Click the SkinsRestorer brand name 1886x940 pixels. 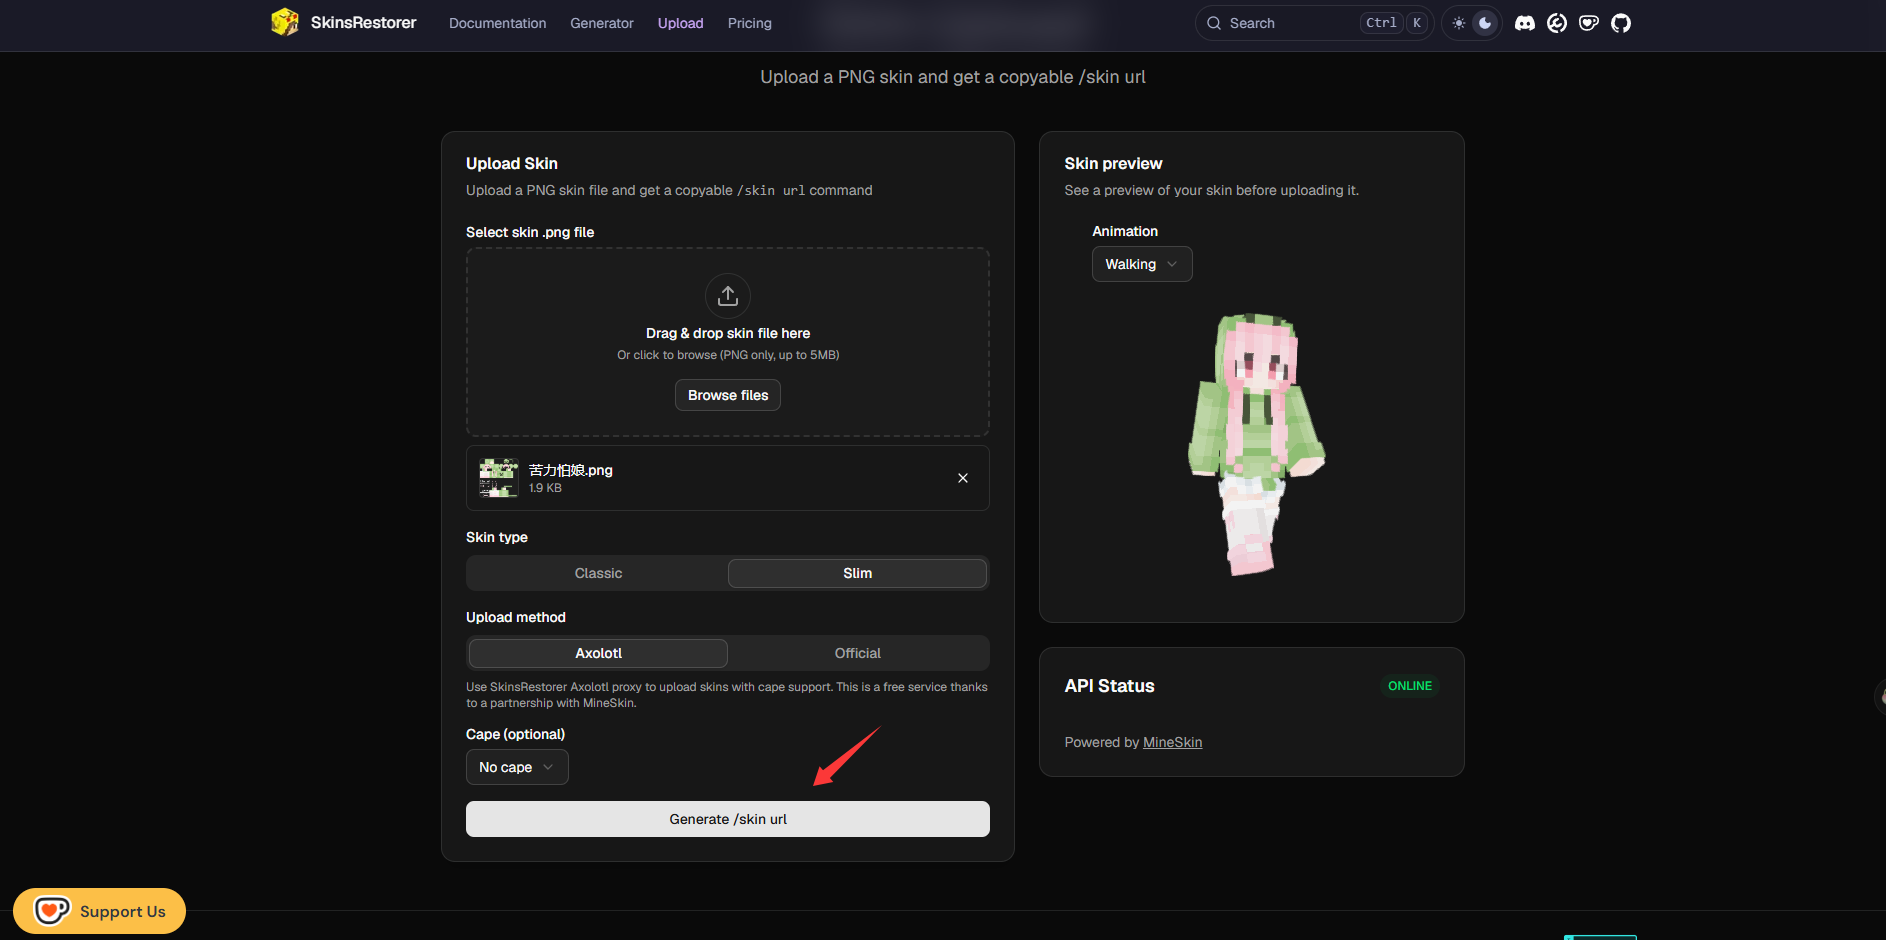click(x=363, y=22)
